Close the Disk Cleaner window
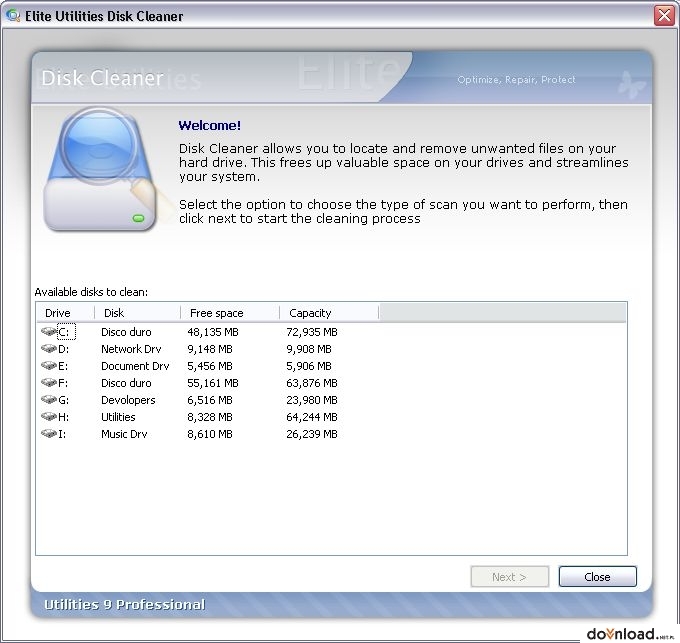This screenshot has width=680, height=643. tap(664, 16)
